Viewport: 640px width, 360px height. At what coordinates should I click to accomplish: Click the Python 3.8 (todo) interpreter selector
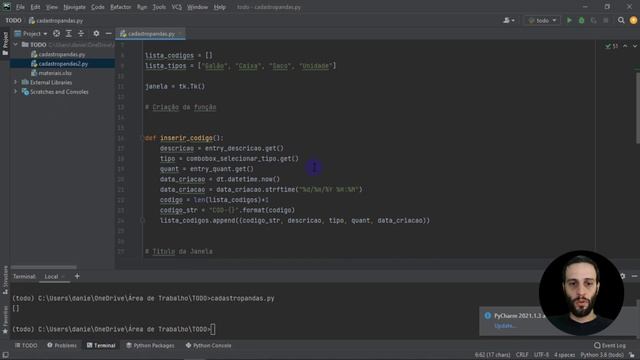(602, 355)
